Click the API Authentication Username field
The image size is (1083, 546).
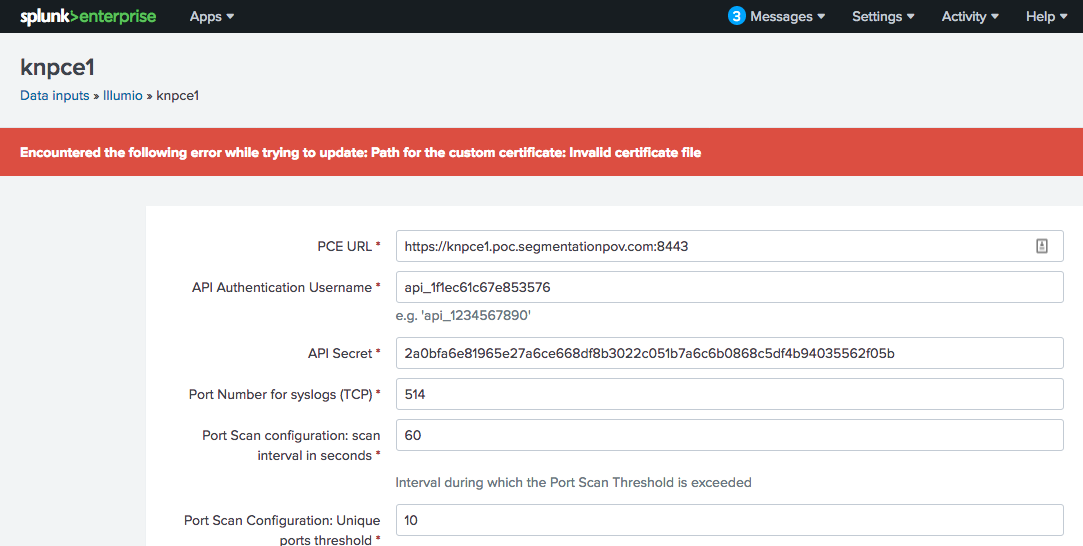tap(729, 287)
